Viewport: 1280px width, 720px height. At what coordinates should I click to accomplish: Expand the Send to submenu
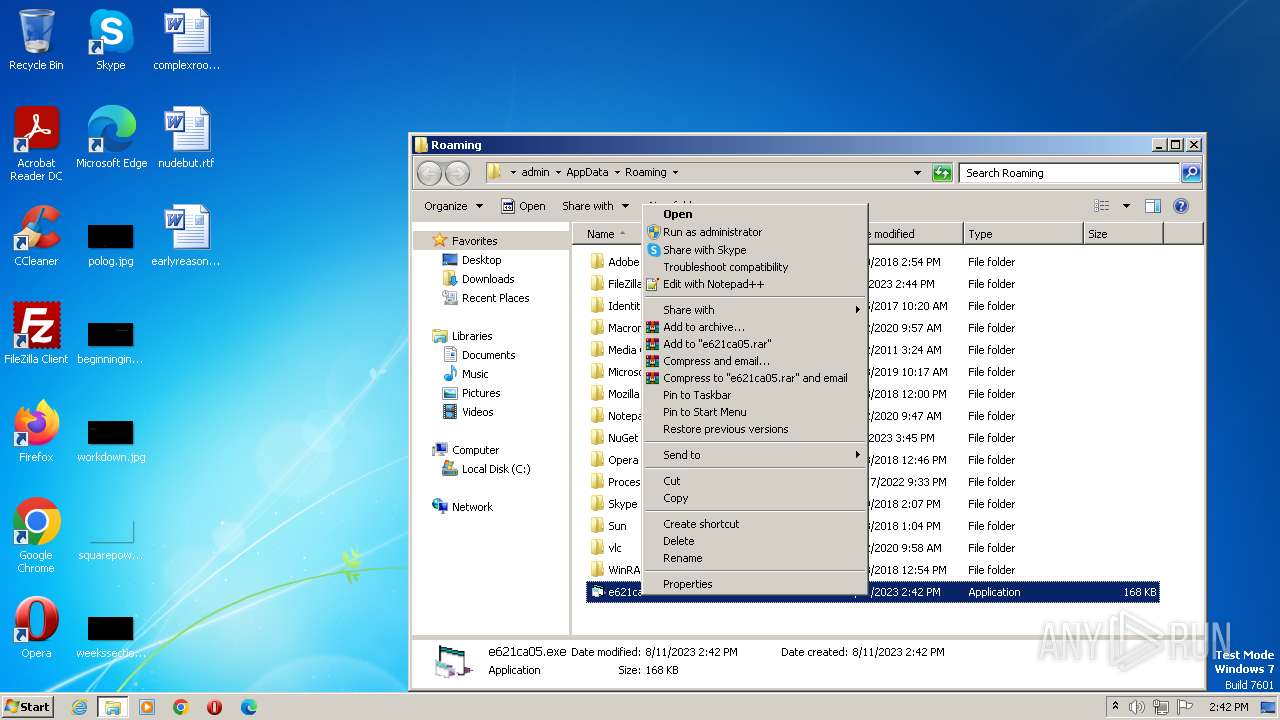(754, 455)
